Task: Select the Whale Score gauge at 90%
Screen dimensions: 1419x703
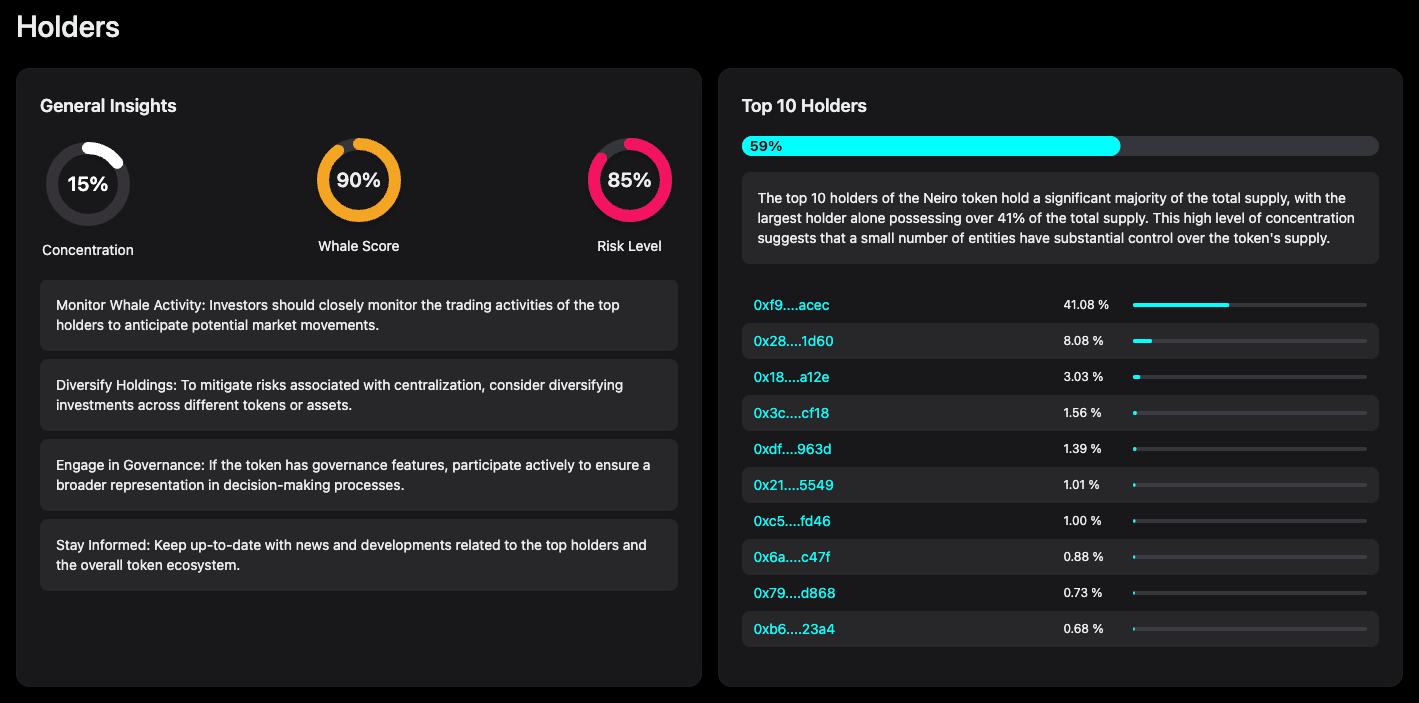Action: pos(358,181)
